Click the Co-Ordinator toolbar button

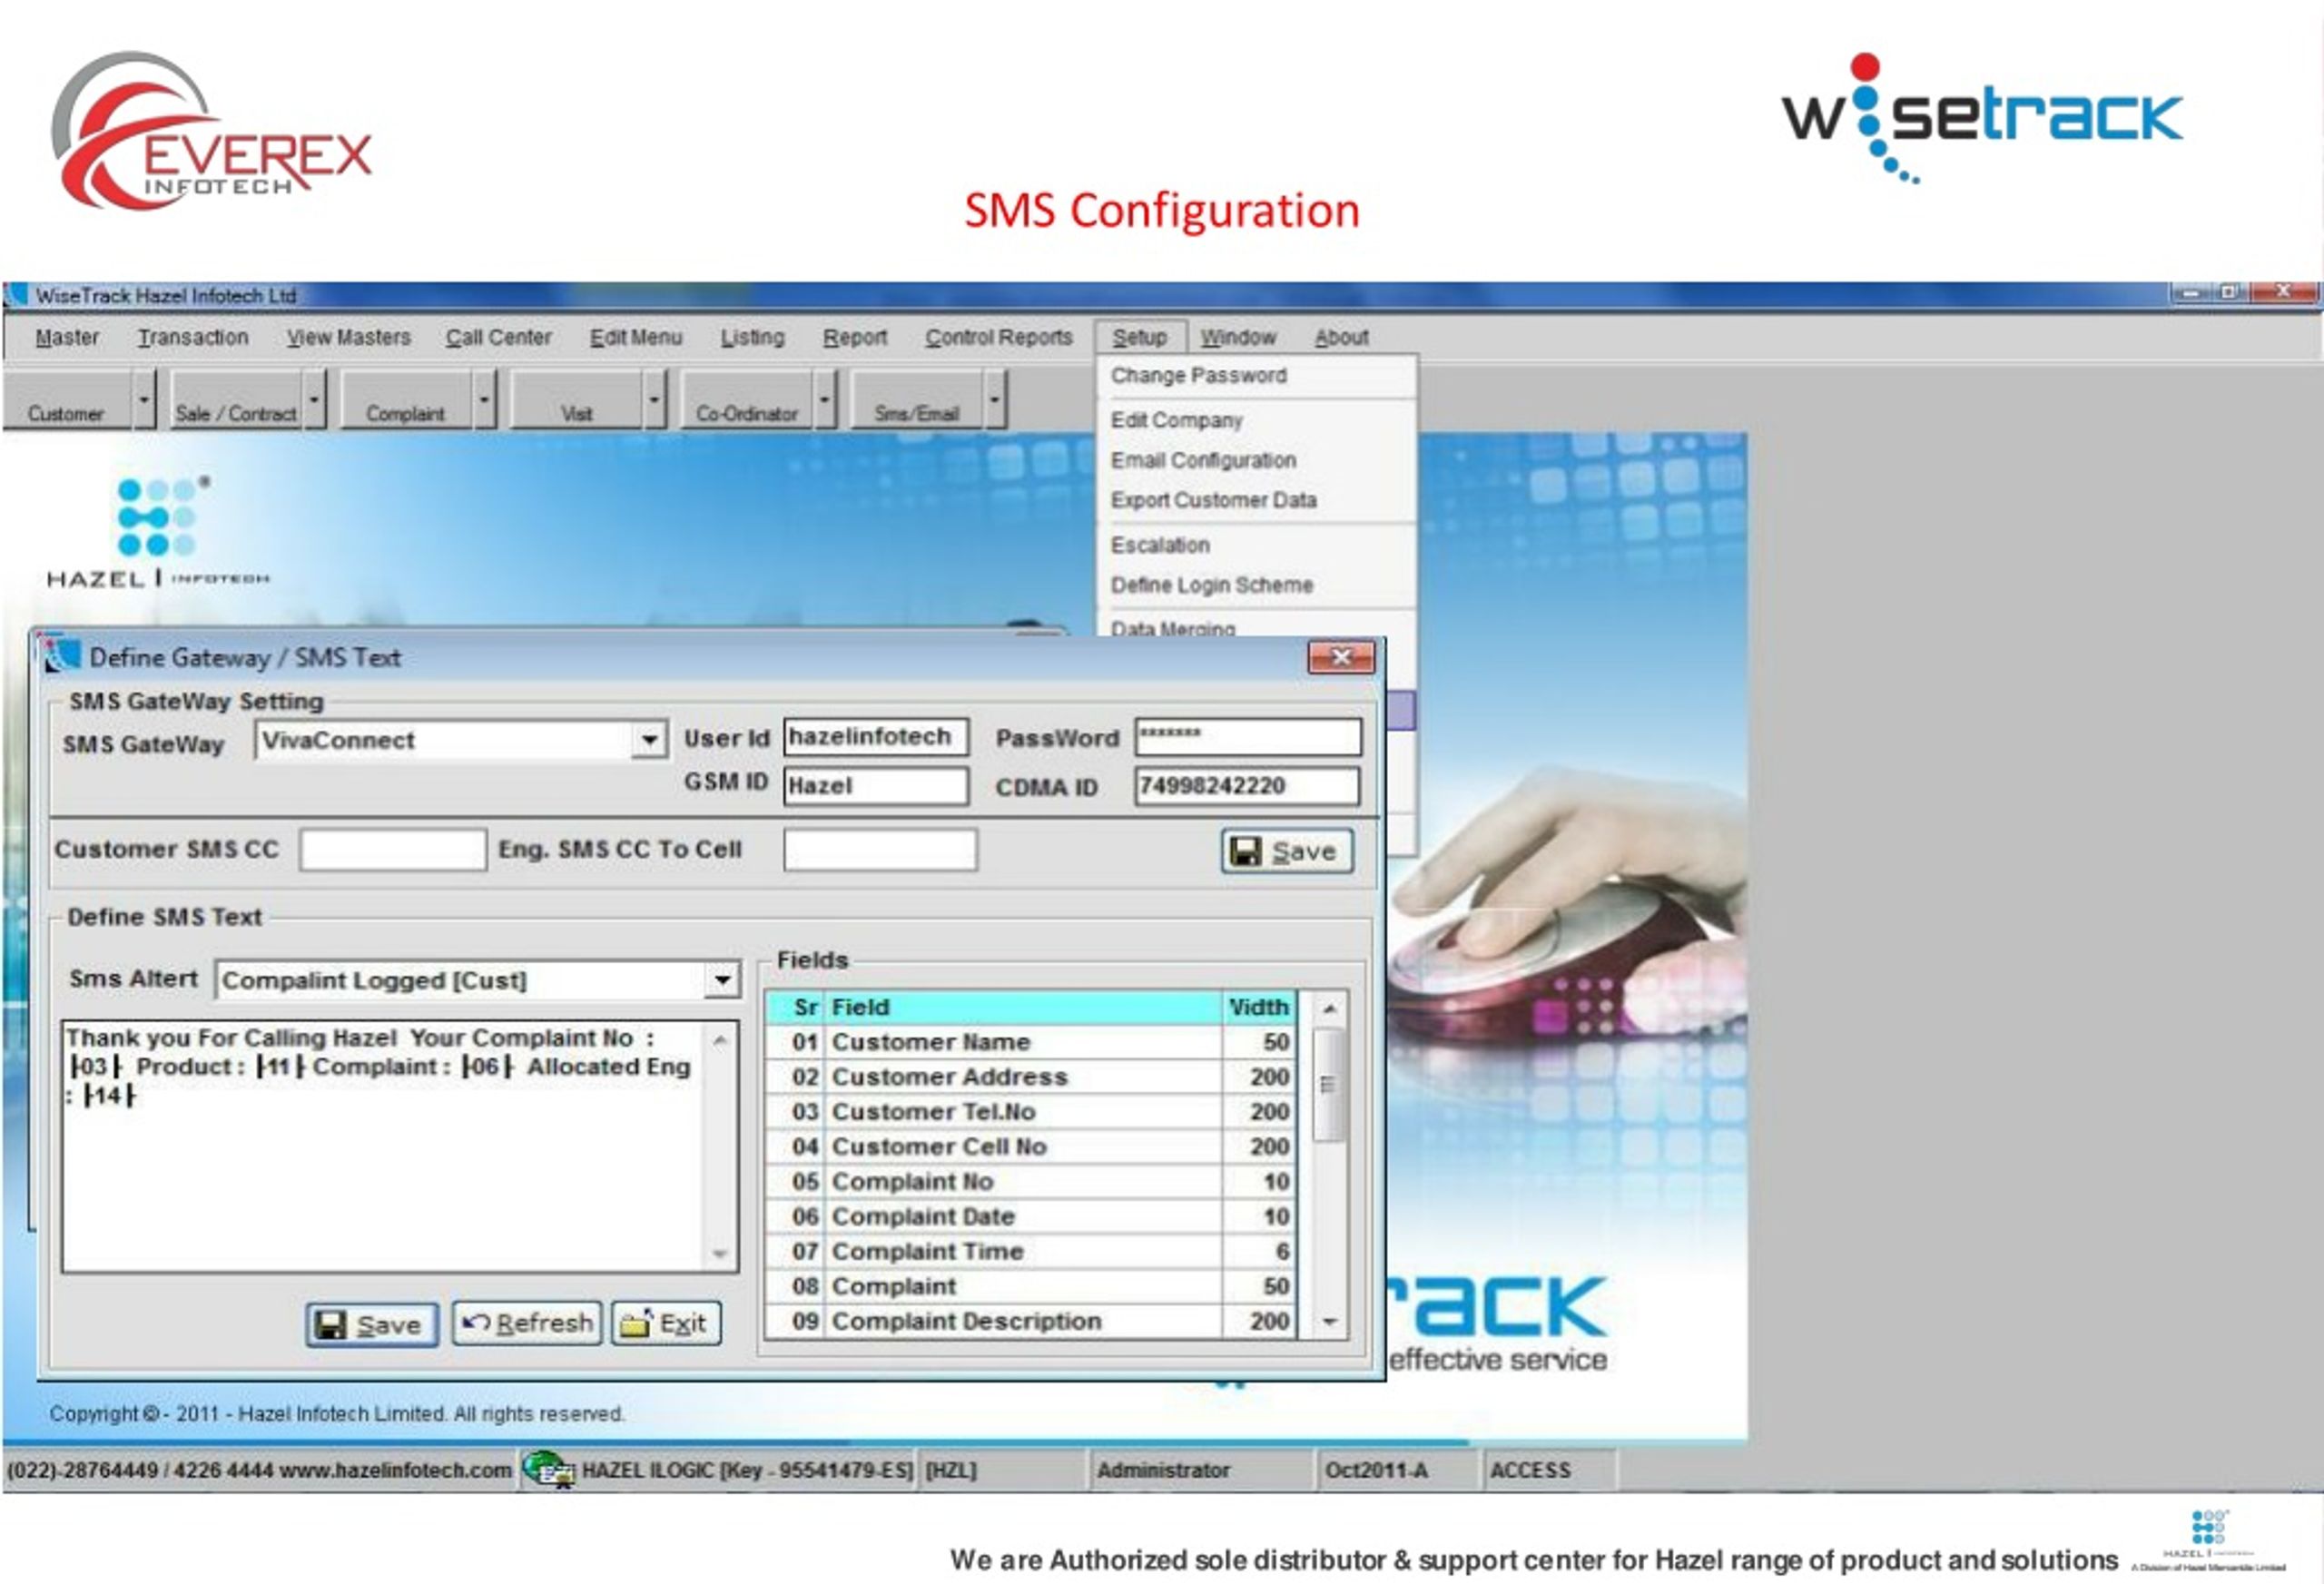(746, 401)
